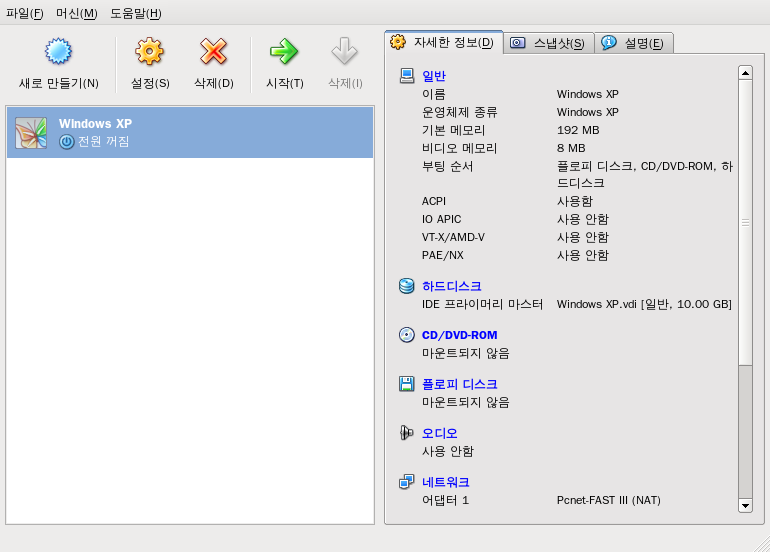Switch to the Snapshots (스냅샷) tab

point(549,43)
